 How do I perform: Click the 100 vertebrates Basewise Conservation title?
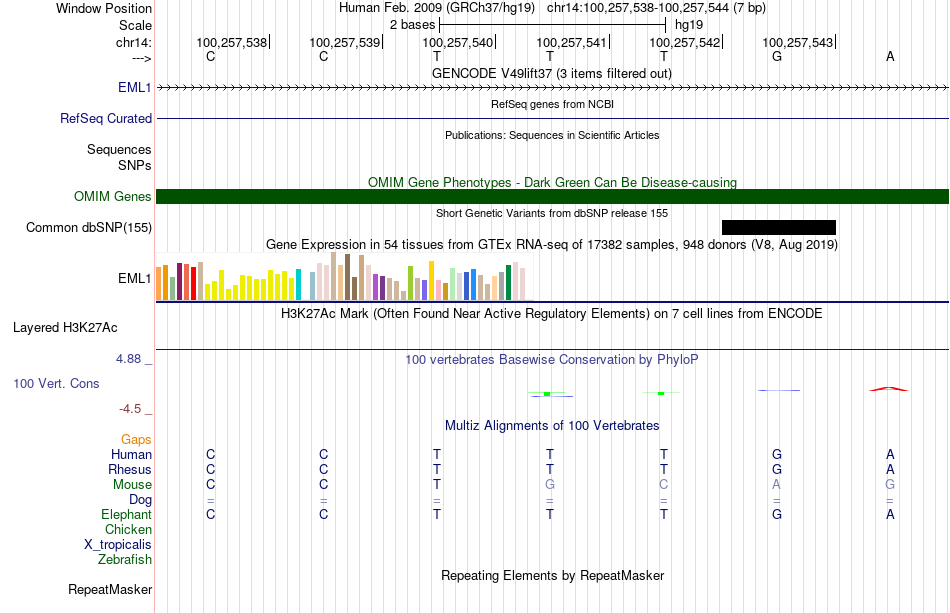point(552,360)
